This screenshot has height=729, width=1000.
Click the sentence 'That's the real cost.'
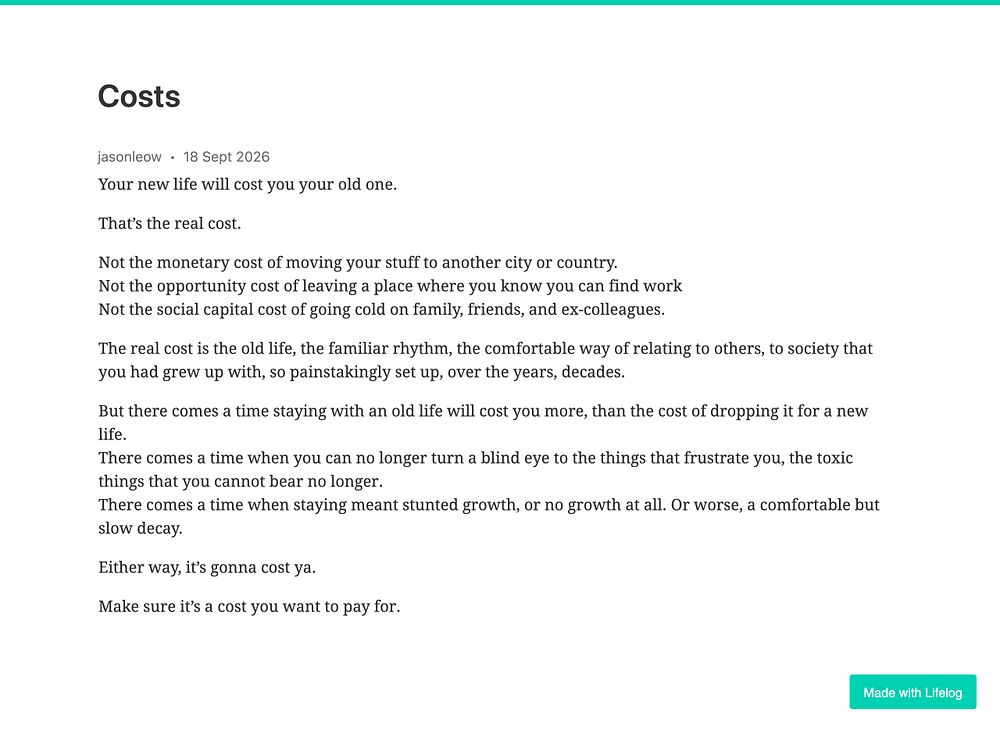[x=170, y=224]
